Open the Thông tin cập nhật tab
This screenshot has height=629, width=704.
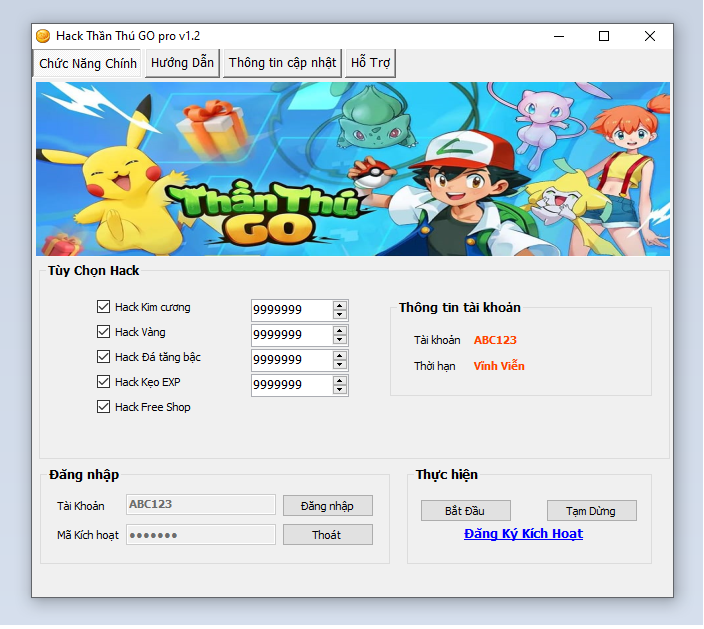point(282,63)
